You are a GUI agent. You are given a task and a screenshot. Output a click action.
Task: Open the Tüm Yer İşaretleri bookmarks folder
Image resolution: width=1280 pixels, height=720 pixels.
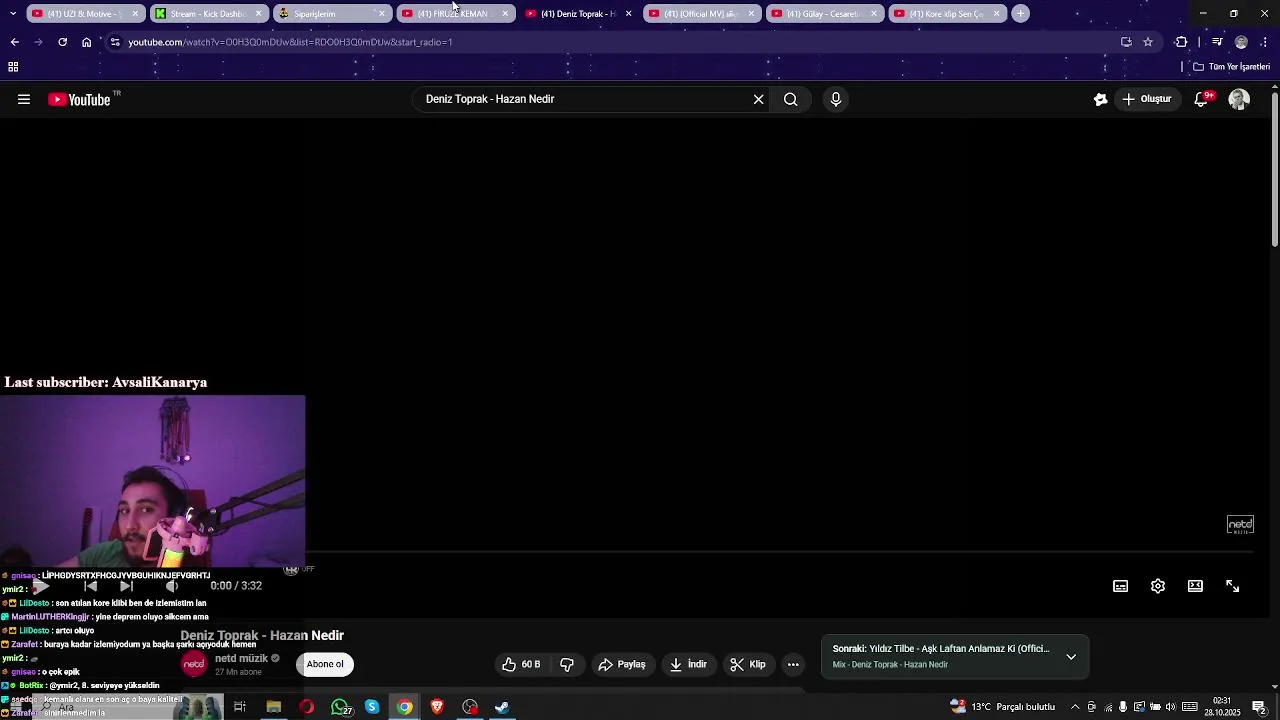1231,67
